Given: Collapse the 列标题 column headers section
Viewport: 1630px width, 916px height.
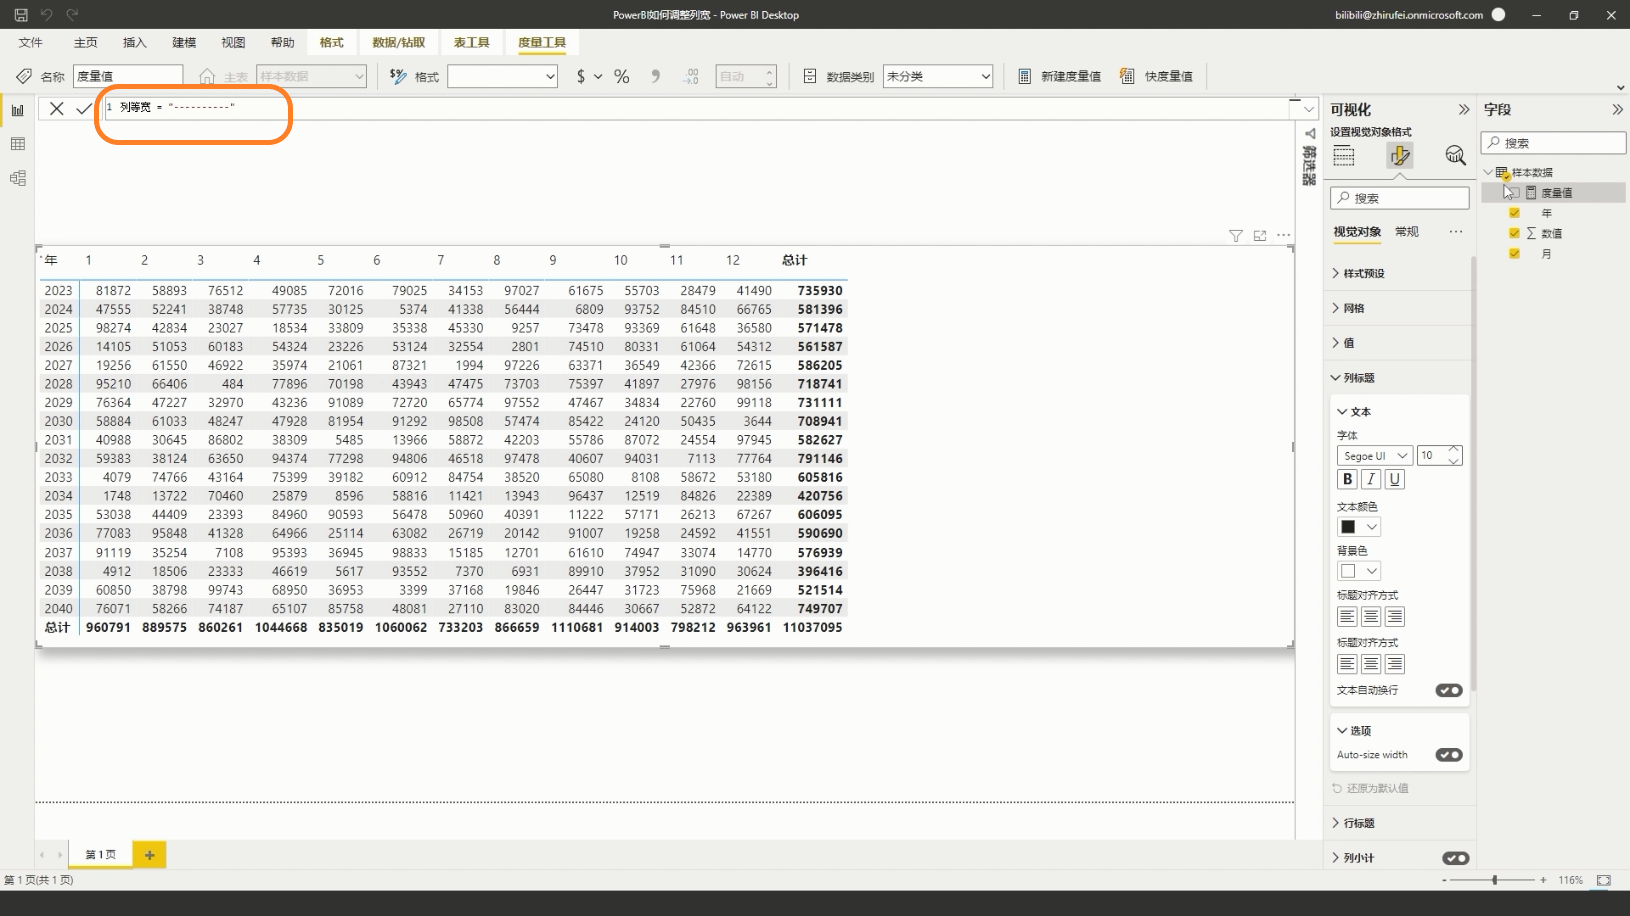Looking at the screenshot, I should (1353, 378).
